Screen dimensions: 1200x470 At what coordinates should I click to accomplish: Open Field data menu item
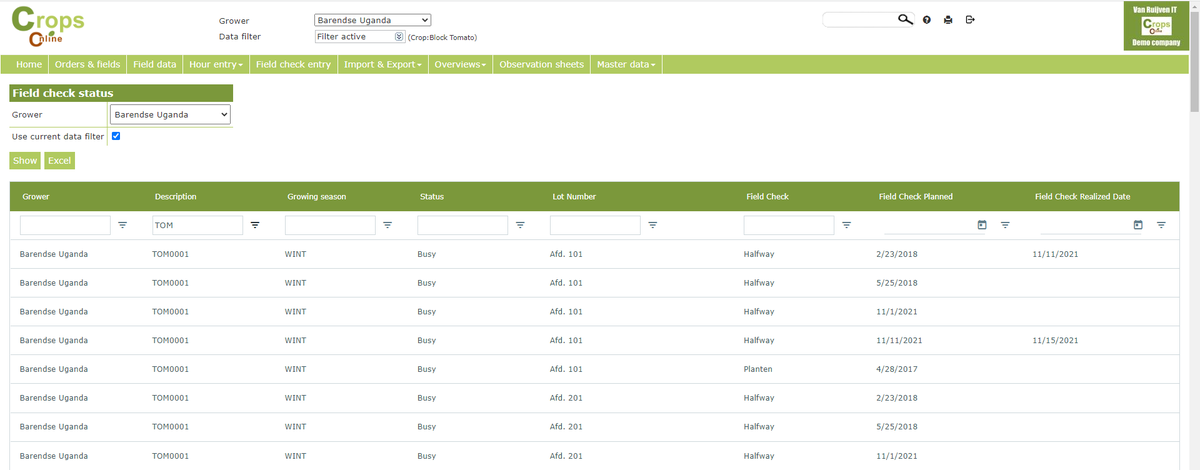point(155,65)
